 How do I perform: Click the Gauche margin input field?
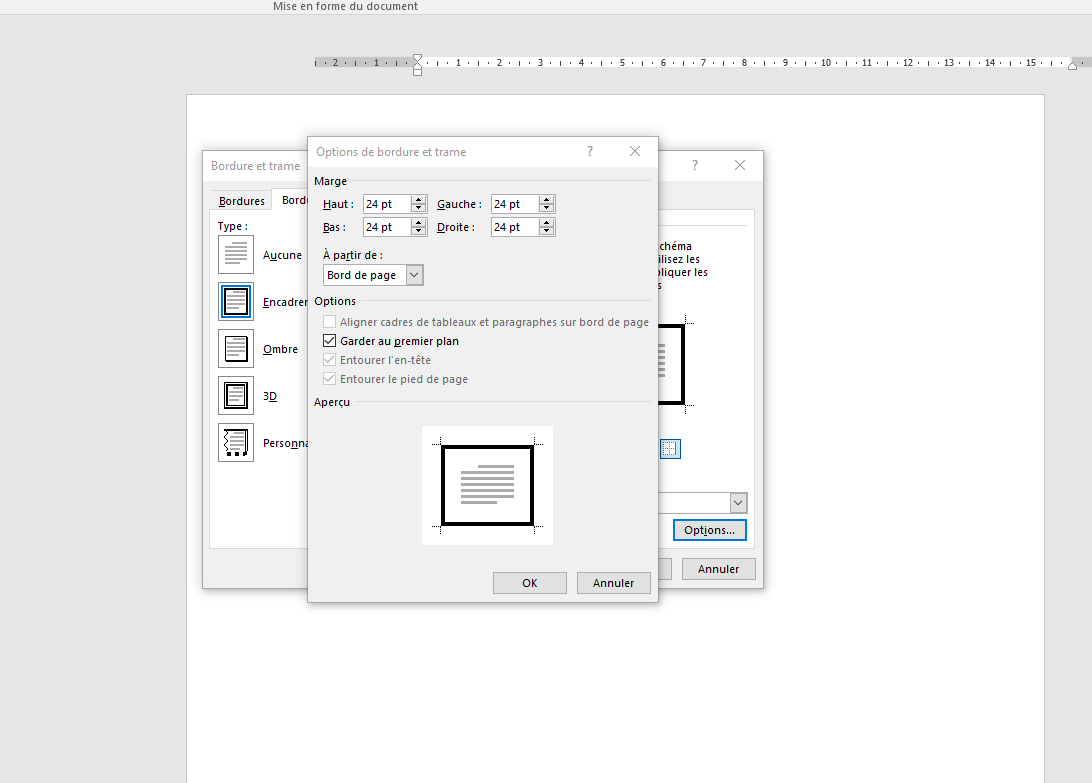click(515, 204)
